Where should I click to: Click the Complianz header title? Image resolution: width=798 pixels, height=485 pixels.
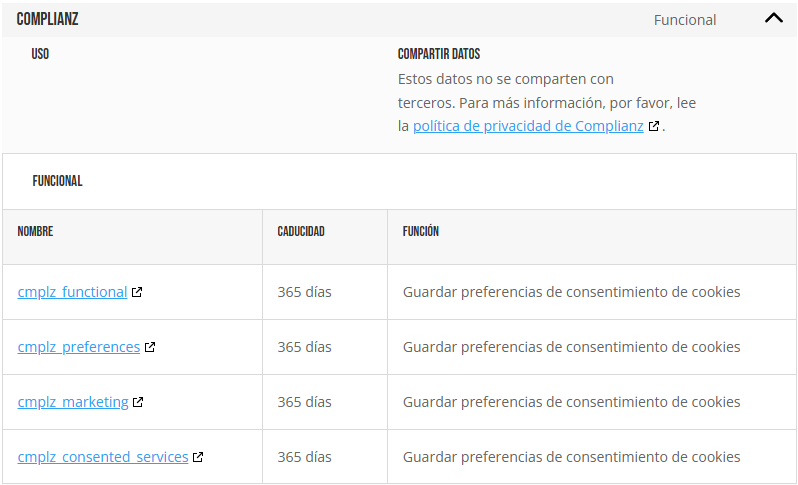tap(47, 20)
